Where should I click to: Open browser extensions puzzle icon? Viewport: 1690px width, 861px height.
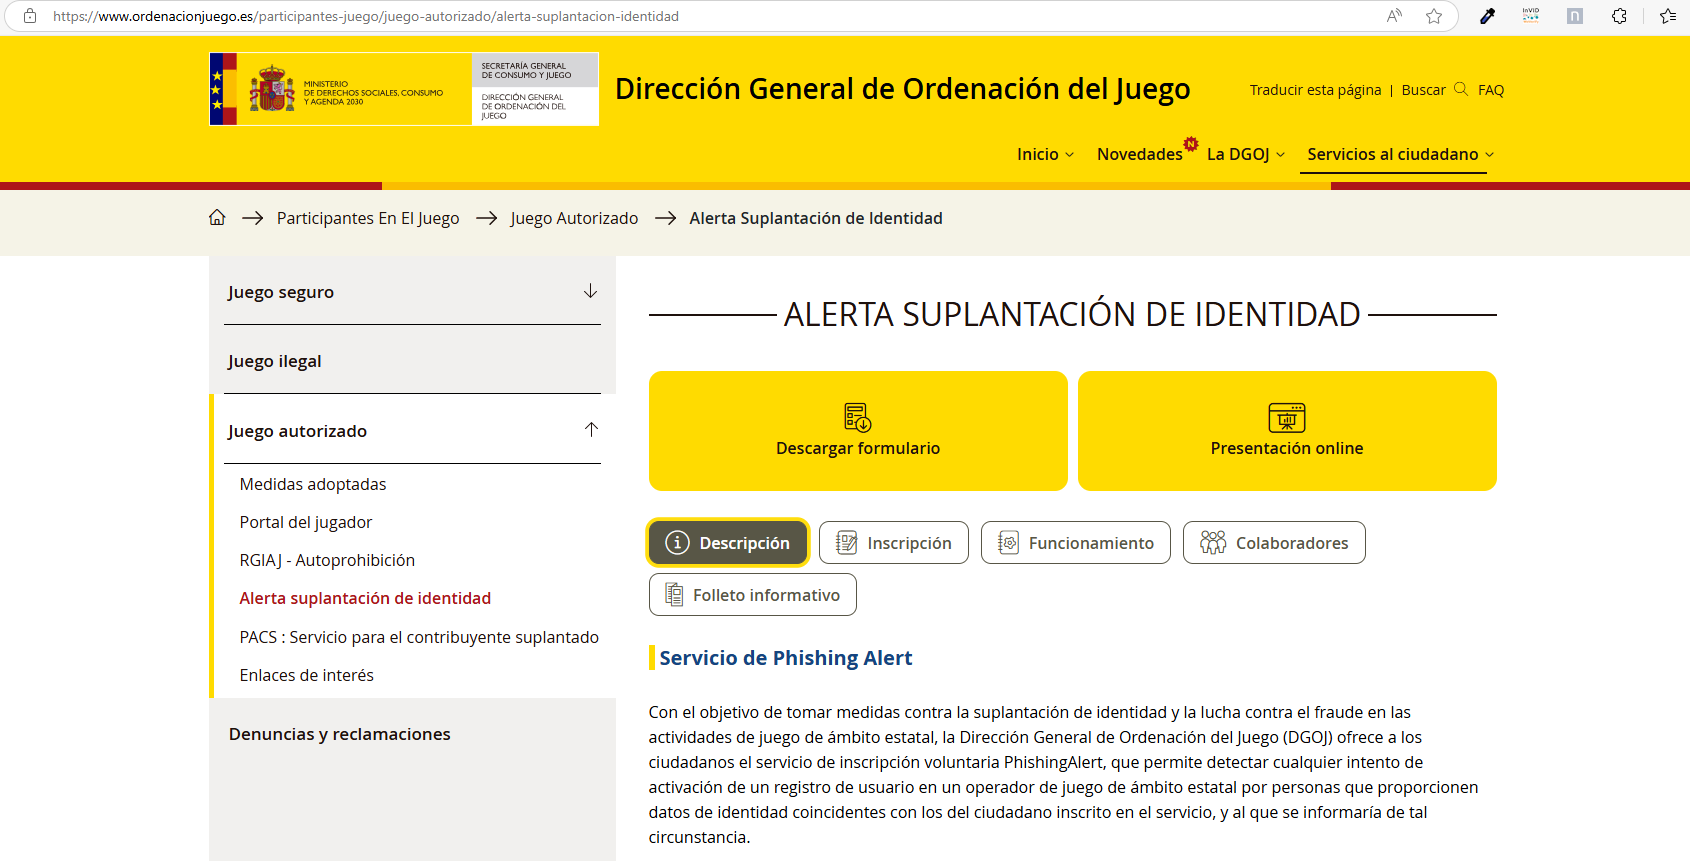point(1619,16)
